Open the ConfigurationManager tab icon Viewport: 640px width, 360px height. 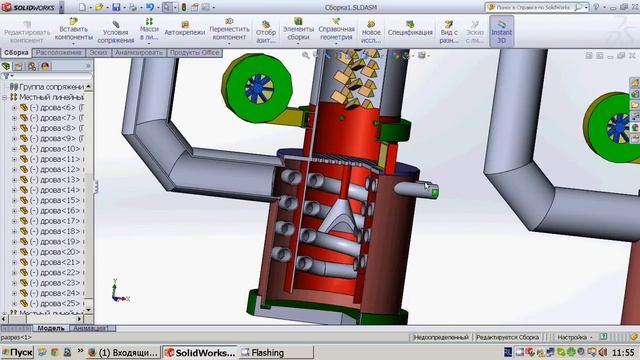pos(32,66)
